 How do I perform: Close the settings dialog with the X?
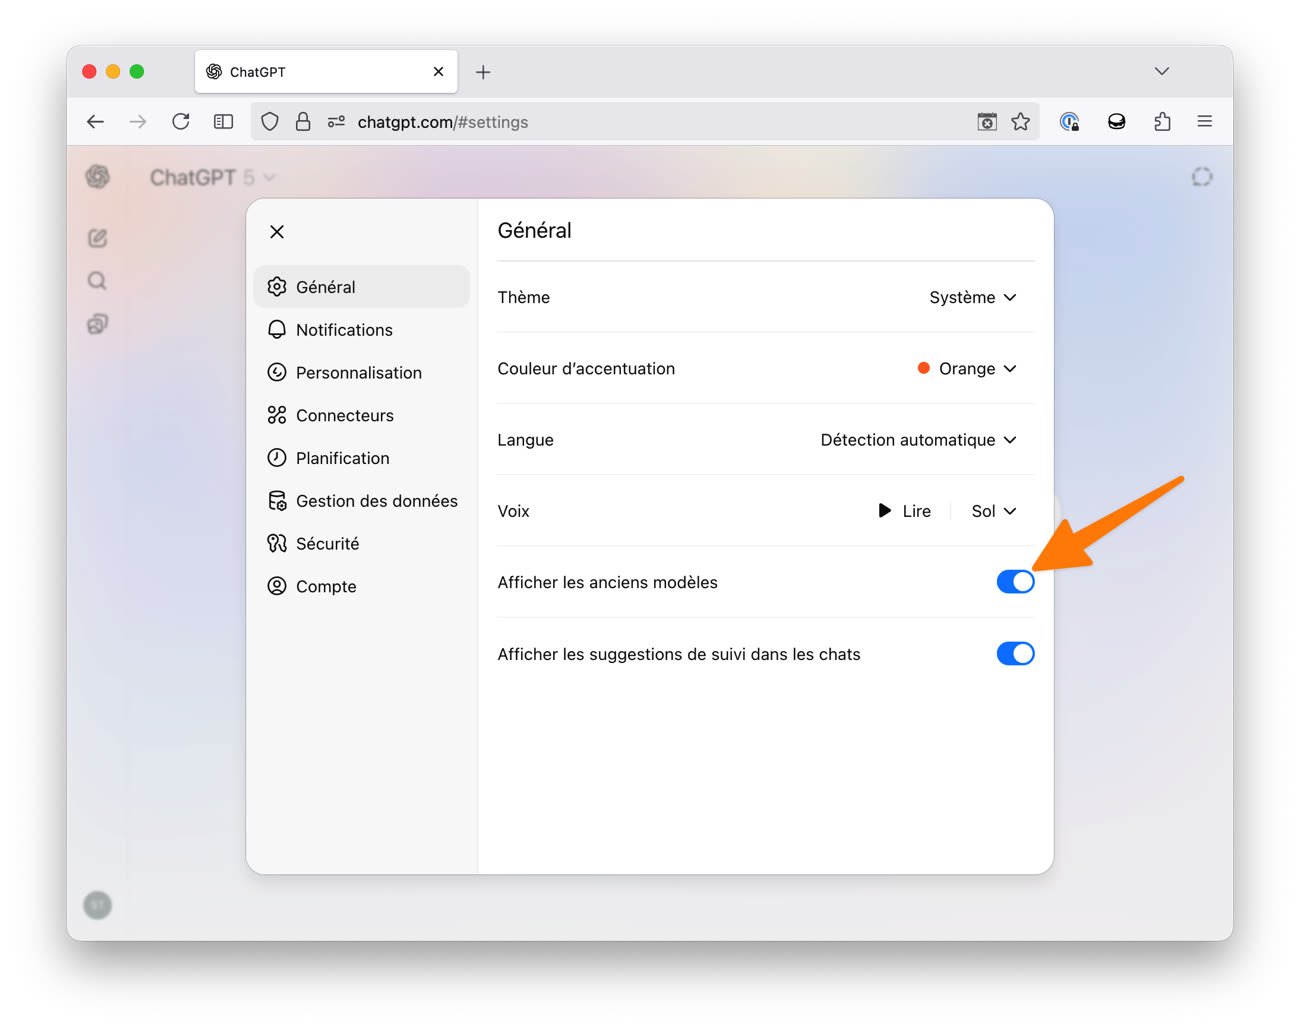click(277, 232)
